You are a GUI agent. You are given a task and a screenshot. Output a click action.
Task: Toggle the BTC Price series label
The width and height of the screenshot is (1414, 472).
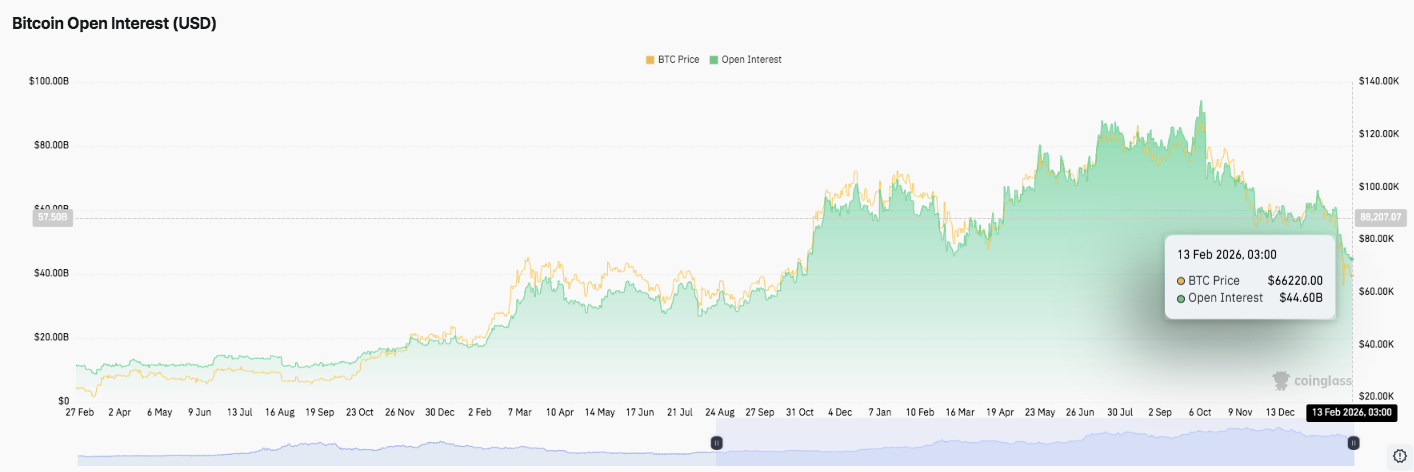(679, 60)
